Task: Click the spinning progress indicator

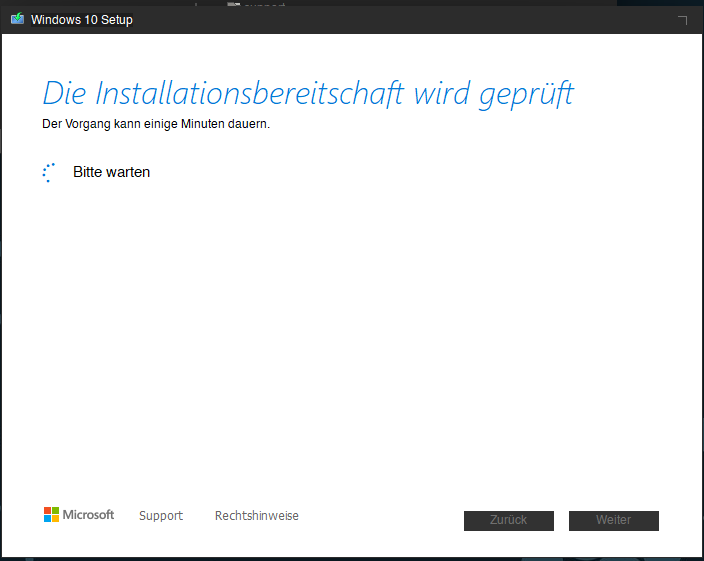Action: (x=48, y=172)
